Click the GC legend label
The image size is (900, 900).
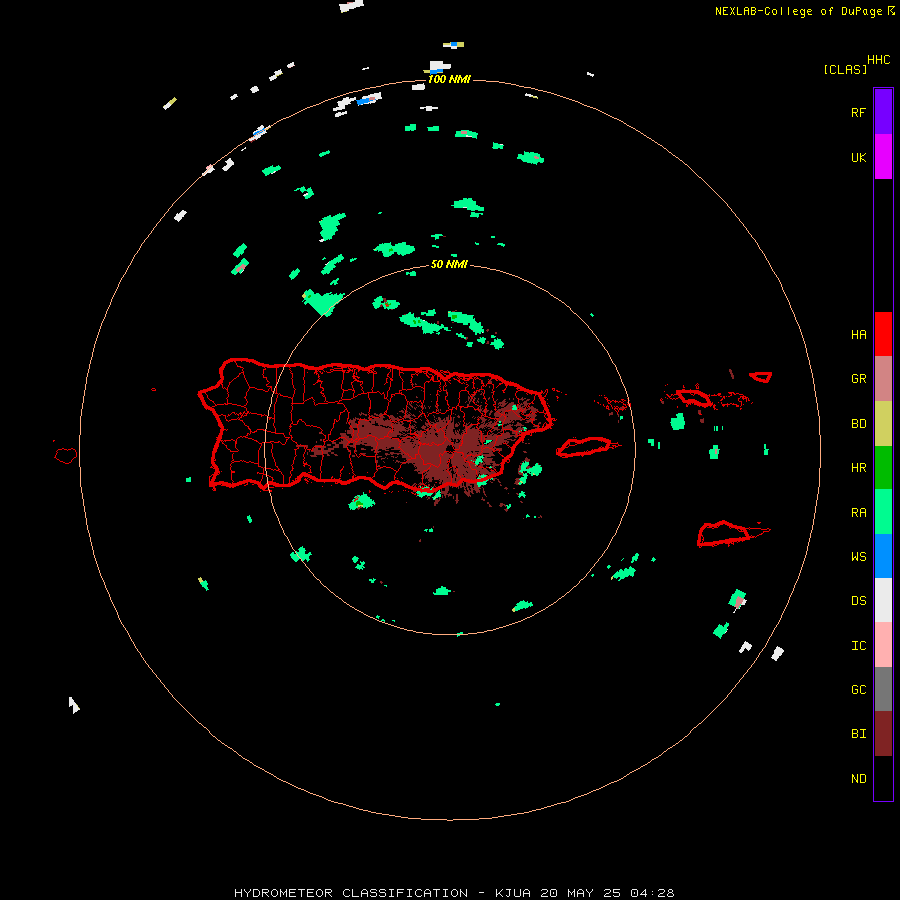coord(858,690)
